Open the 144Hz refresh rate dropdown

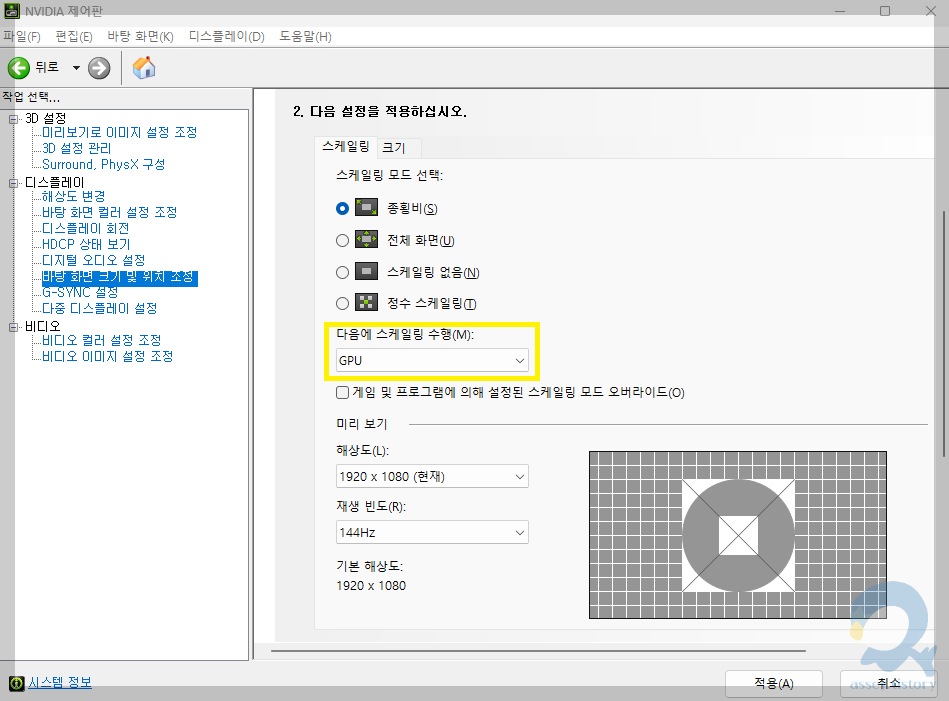pyautogui.click(x=432, y=532)
